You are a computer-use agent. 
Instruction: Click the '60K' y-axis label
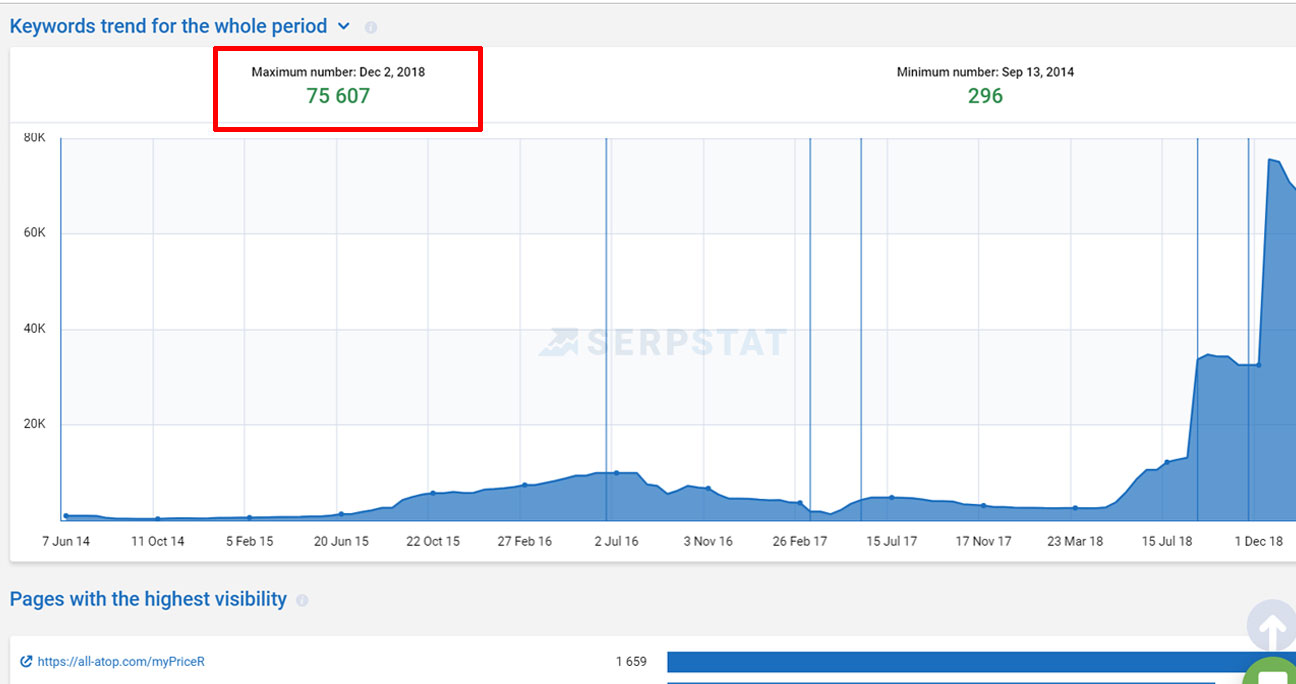[x=35, y=233]
